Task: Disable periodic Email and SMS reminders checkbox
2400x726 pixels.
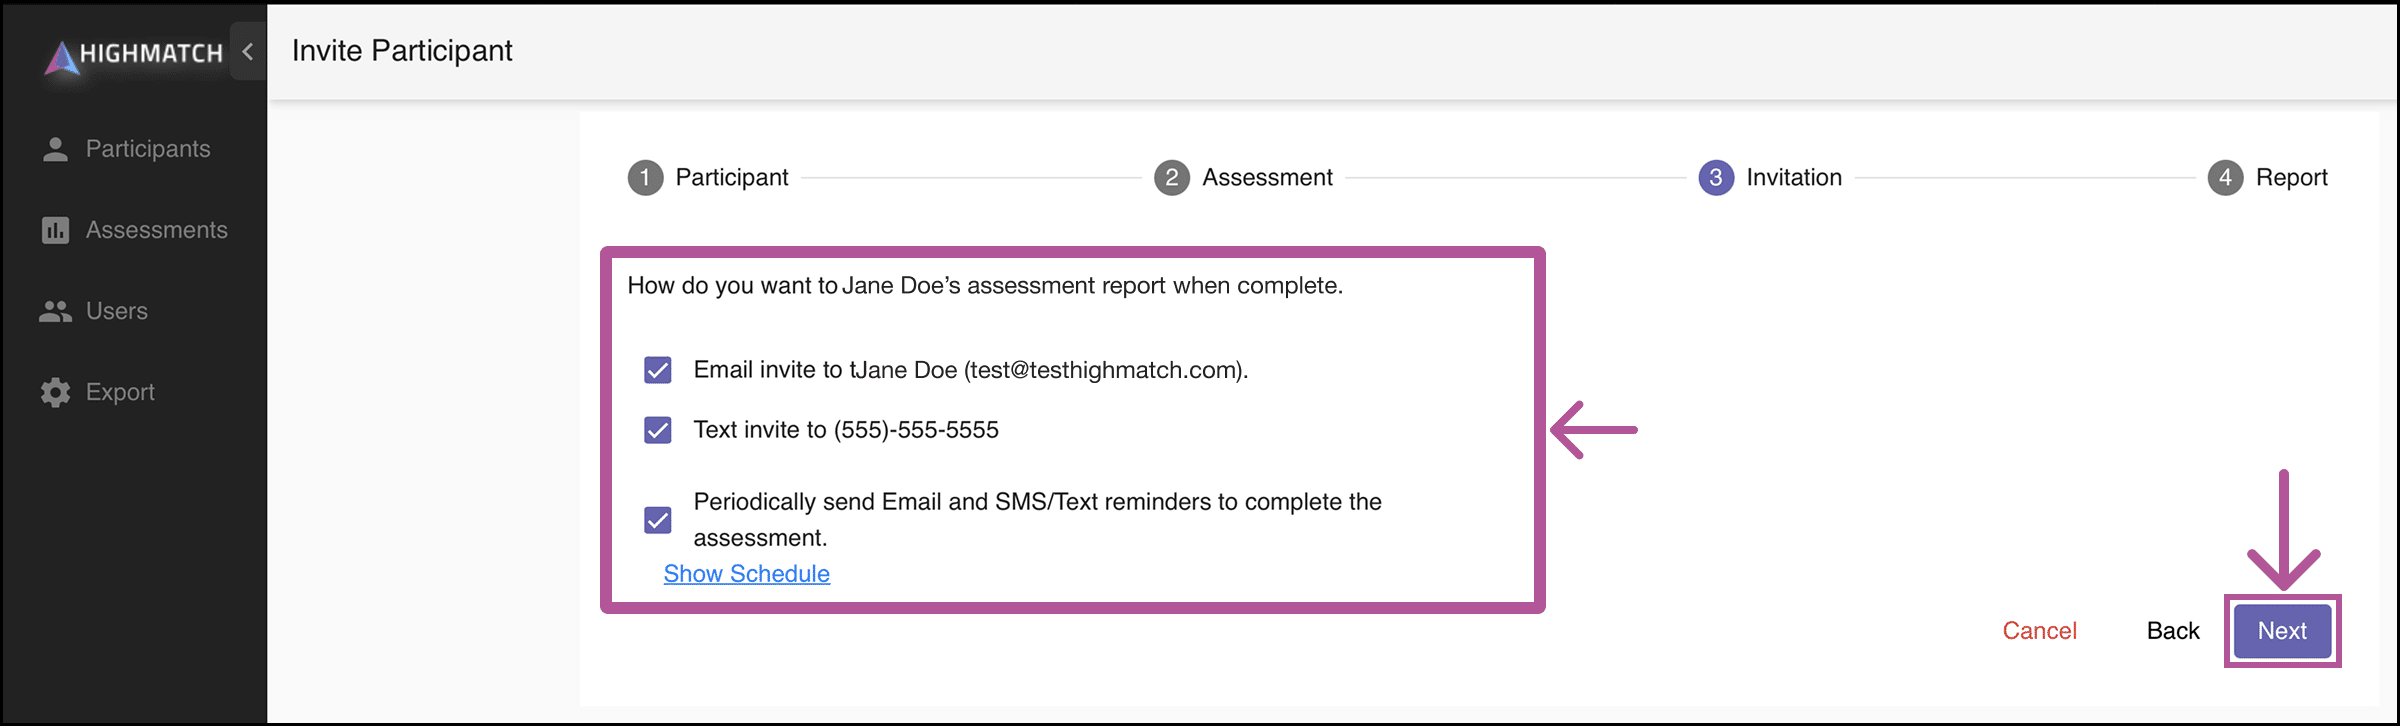Action: coord(658,520)
